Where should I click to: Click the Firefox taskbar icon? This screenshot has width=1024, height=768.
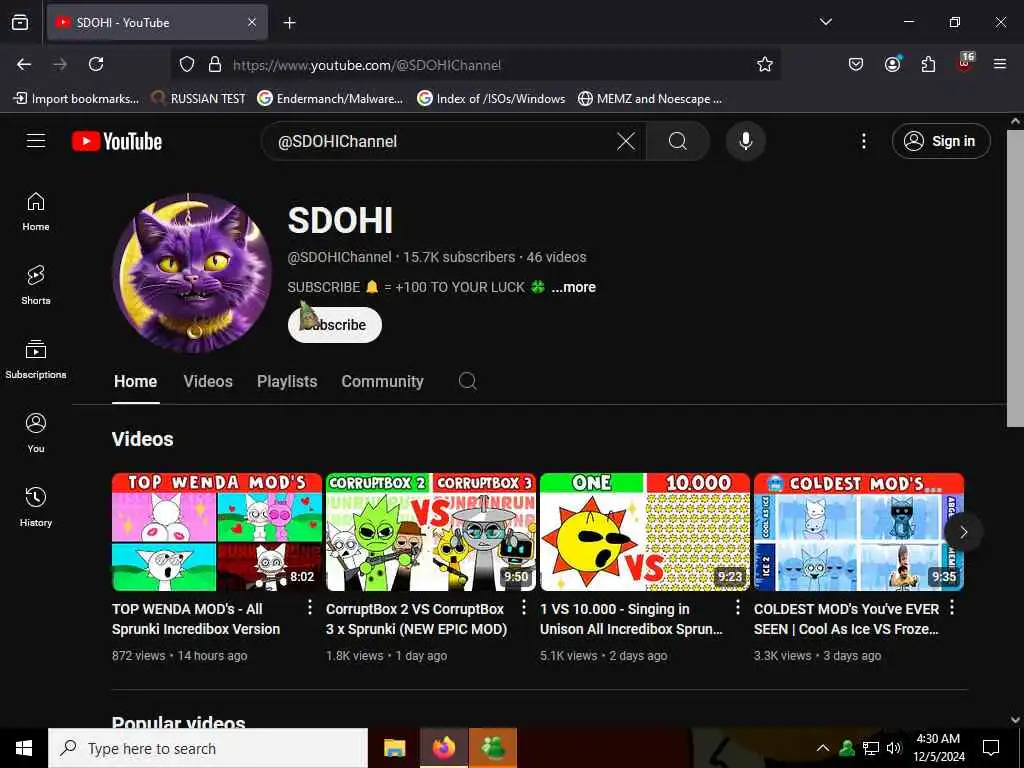coord(443,748)
